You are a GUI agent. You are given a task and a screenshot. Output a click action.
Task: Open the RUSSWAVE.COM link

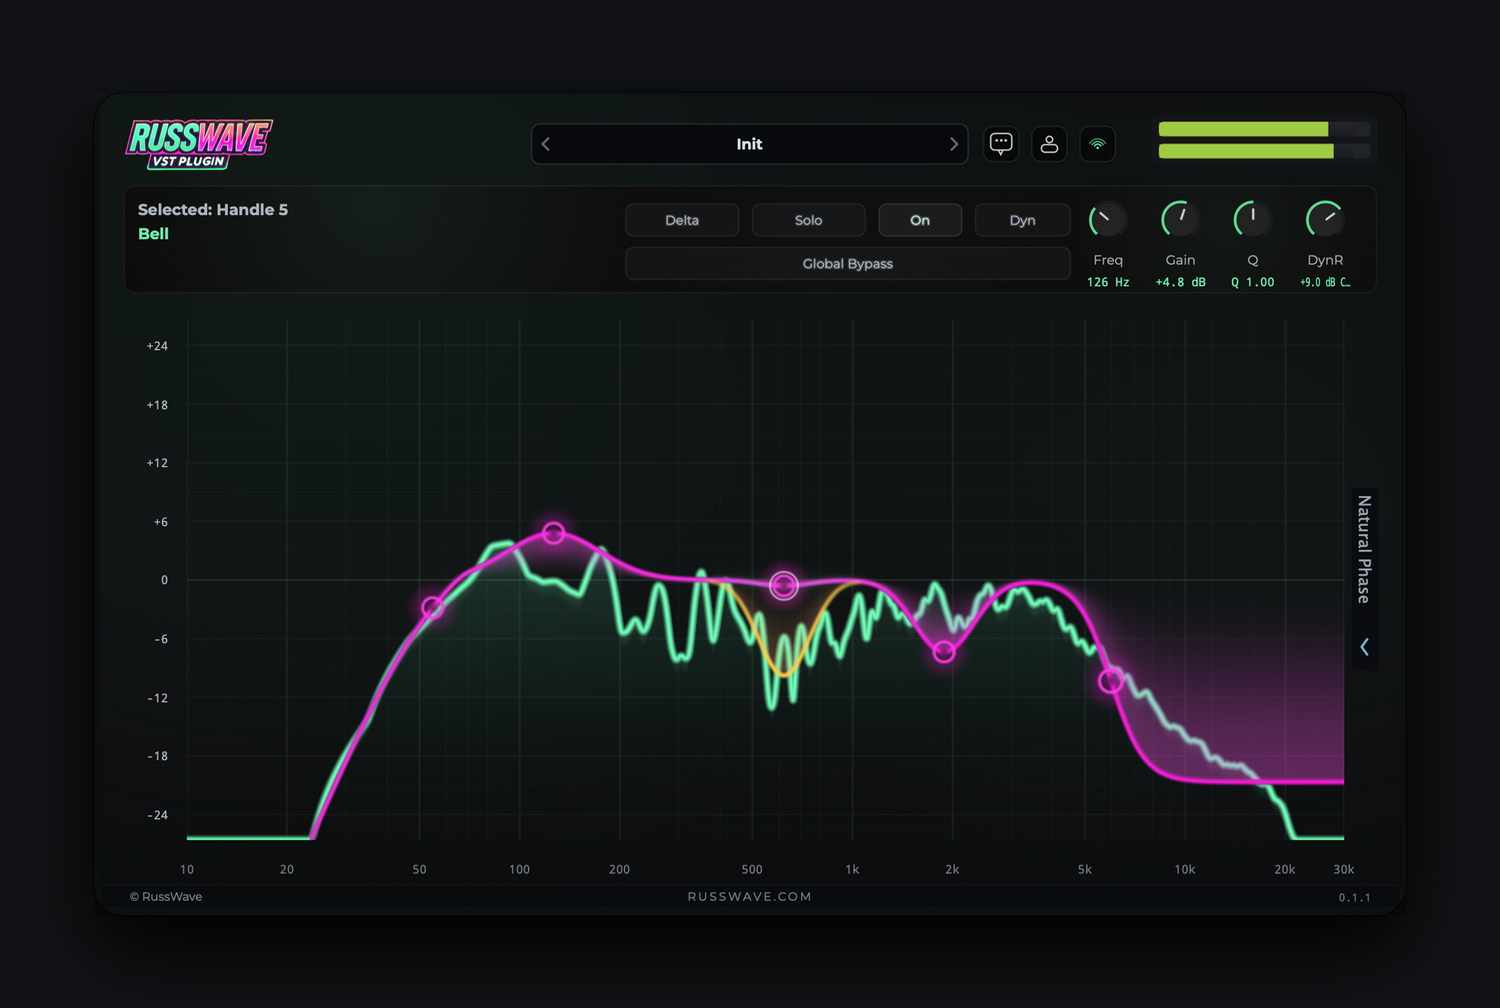[749, 896]
